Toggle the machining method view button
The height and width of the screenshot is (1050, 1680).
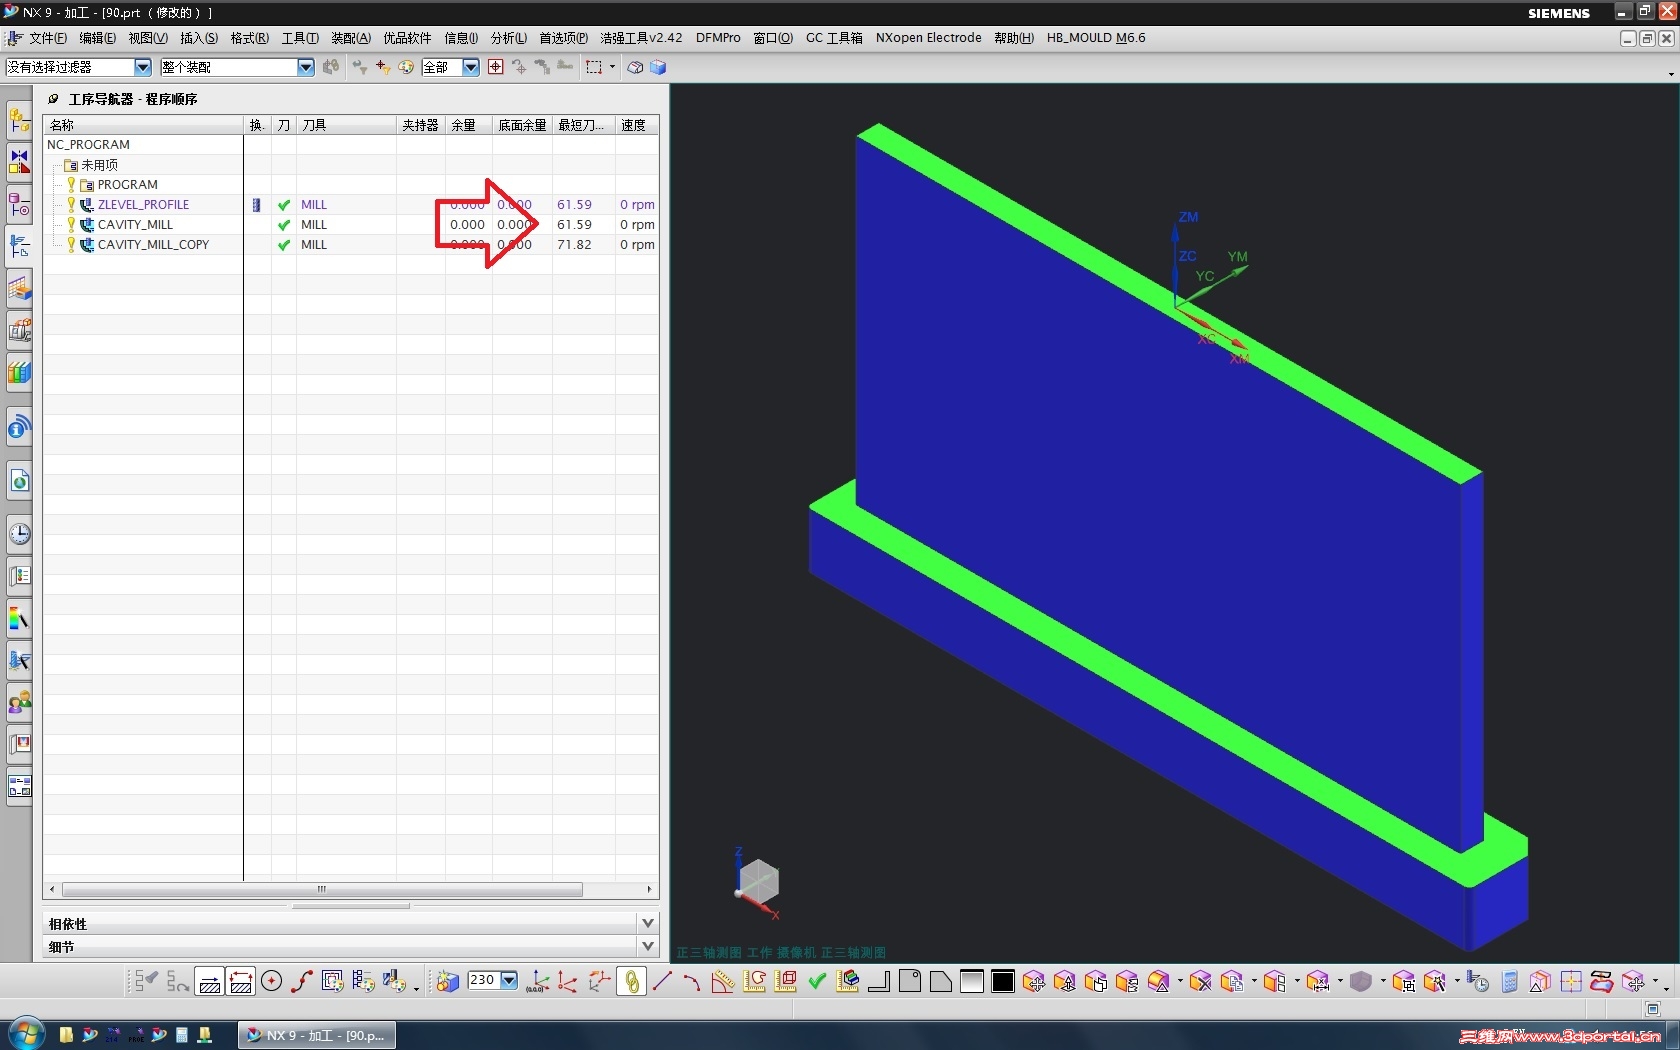click(x=240, y=981)
